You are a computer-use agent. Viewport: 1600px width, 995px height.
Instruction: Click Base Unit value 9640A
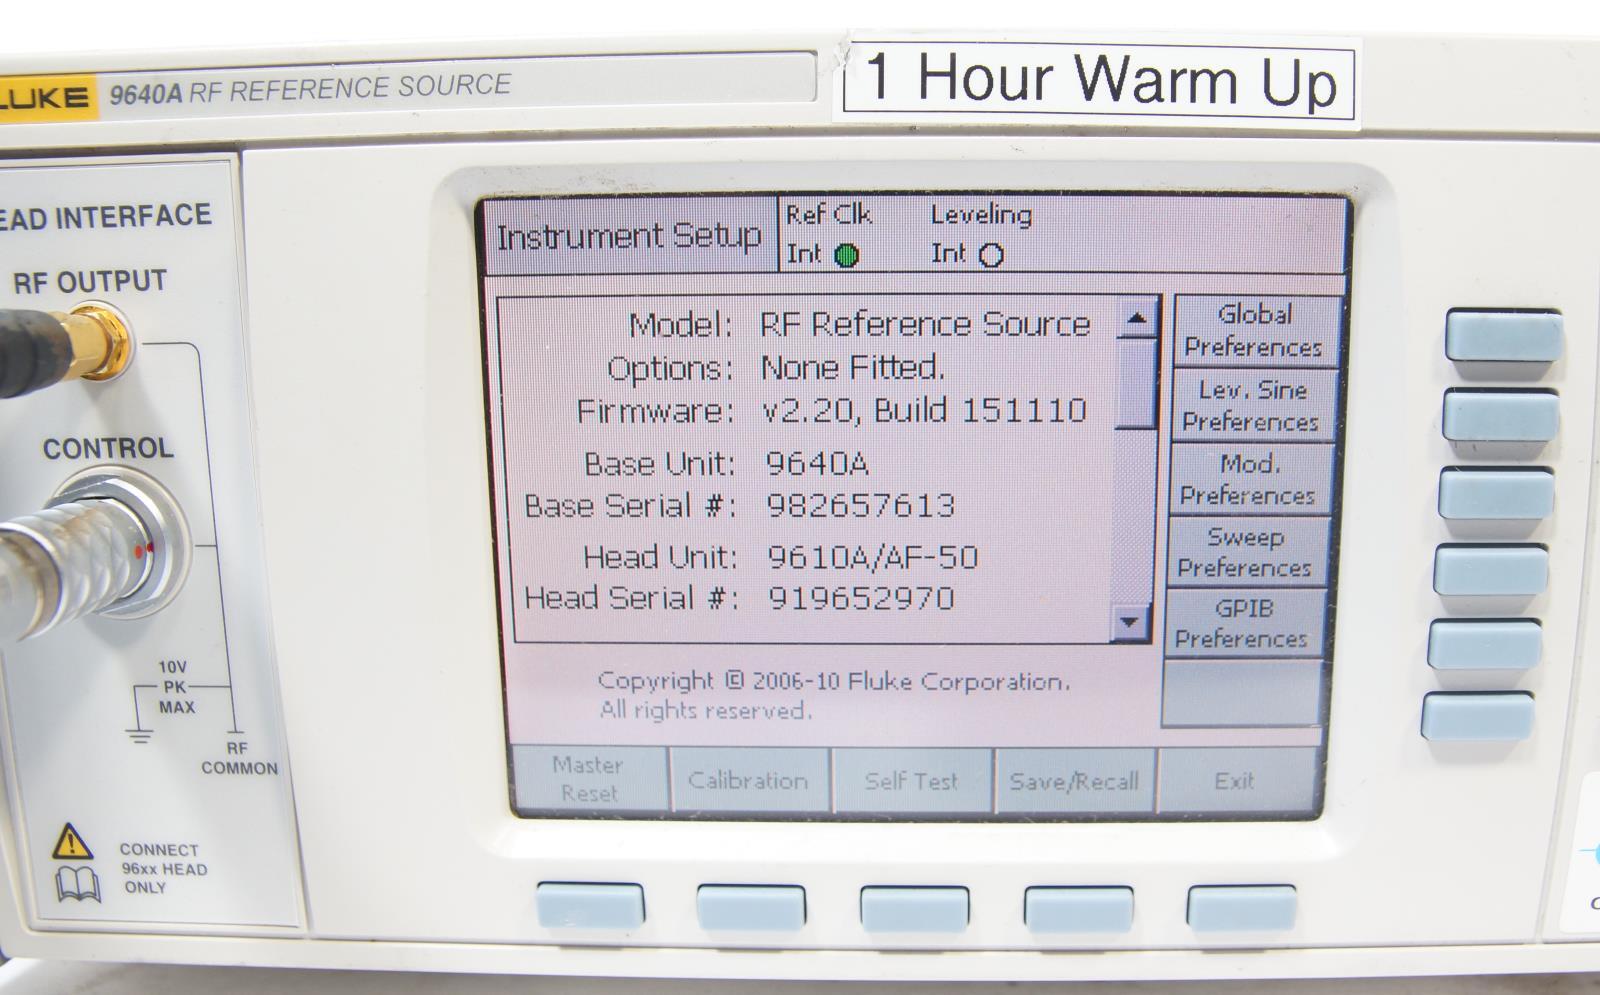point(817,463)
